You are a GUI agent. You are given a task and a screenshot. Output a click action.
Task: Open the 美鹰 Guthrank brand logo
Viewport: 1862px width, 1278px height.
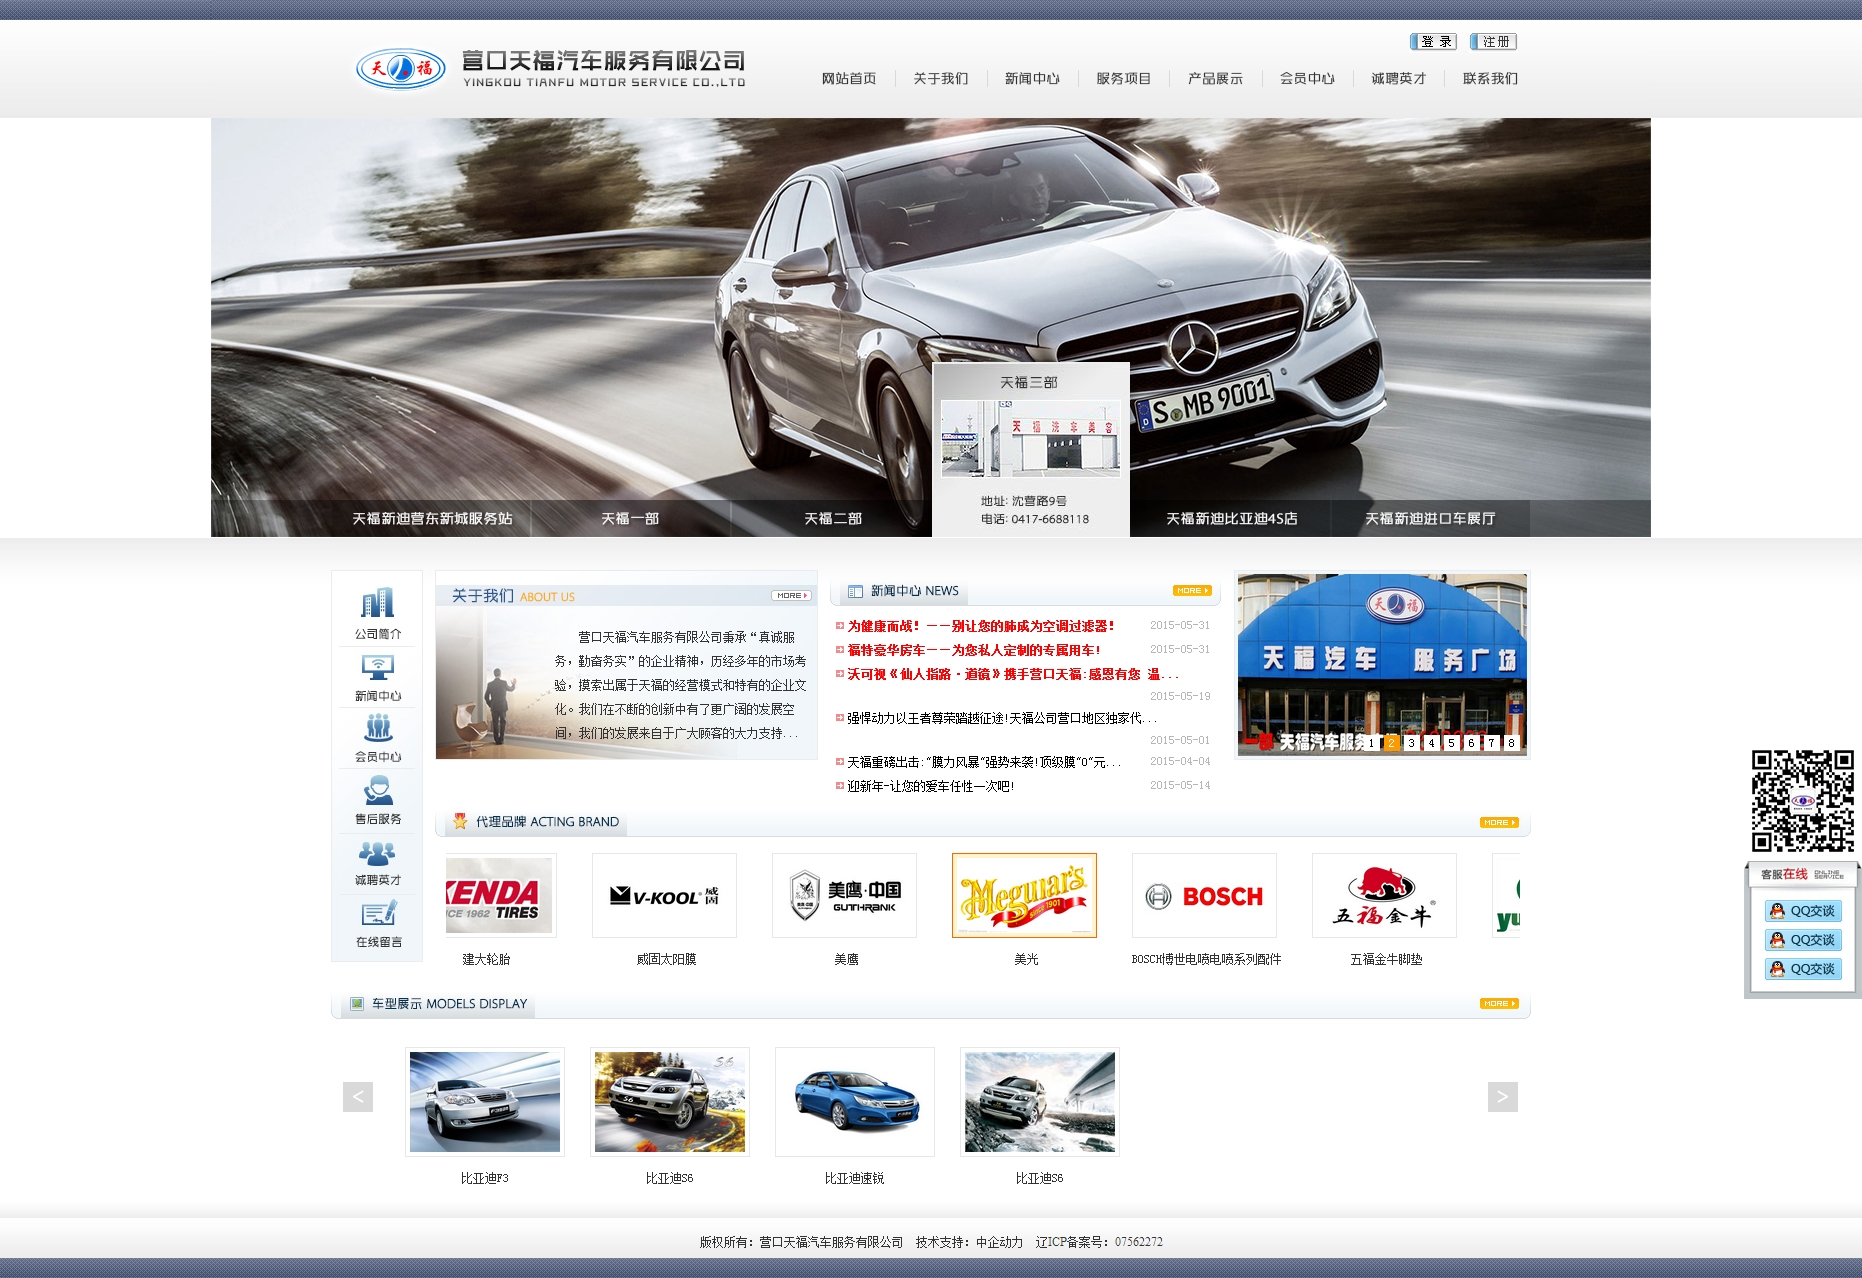click(x=844, y=895)
